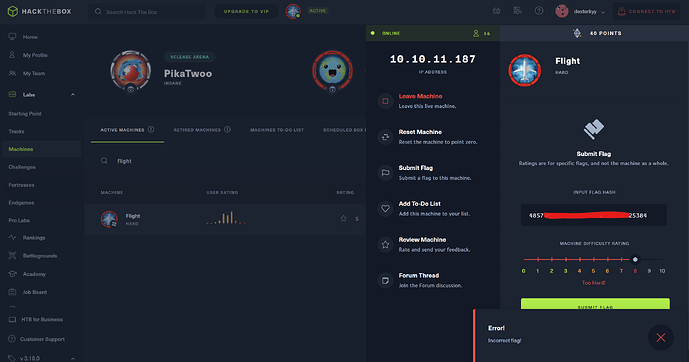Click the Retired Machines info icon
The image size is (689, 362).
(227, 130)
